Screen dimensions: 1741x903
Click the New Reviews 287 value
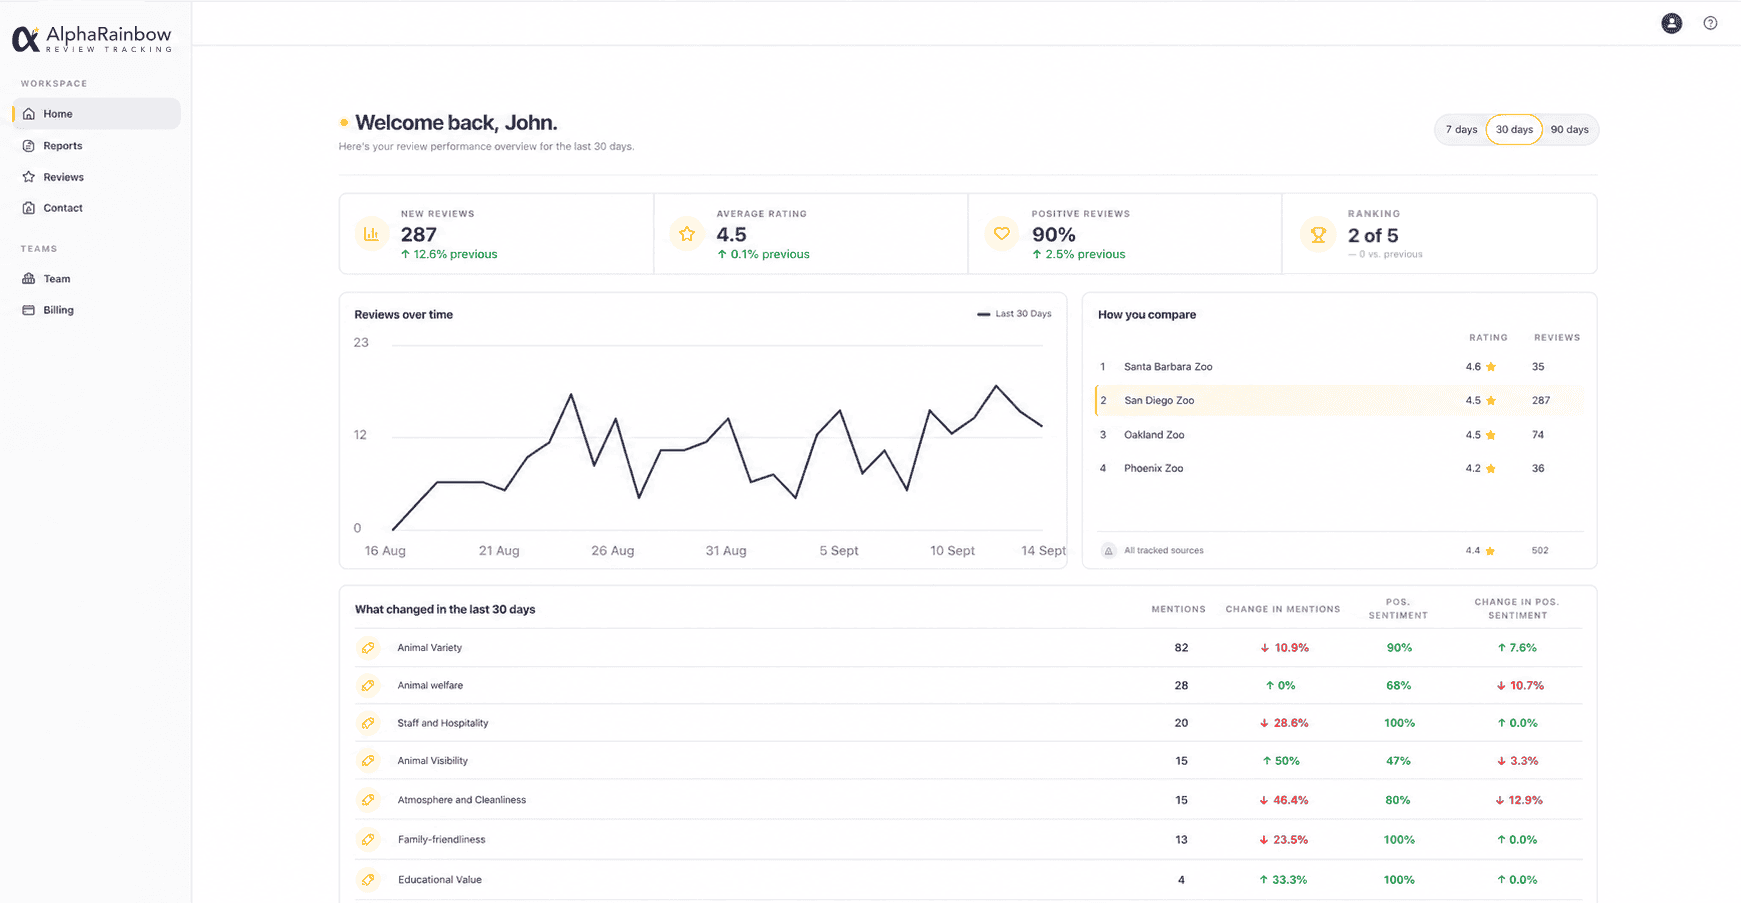(419, 235)
